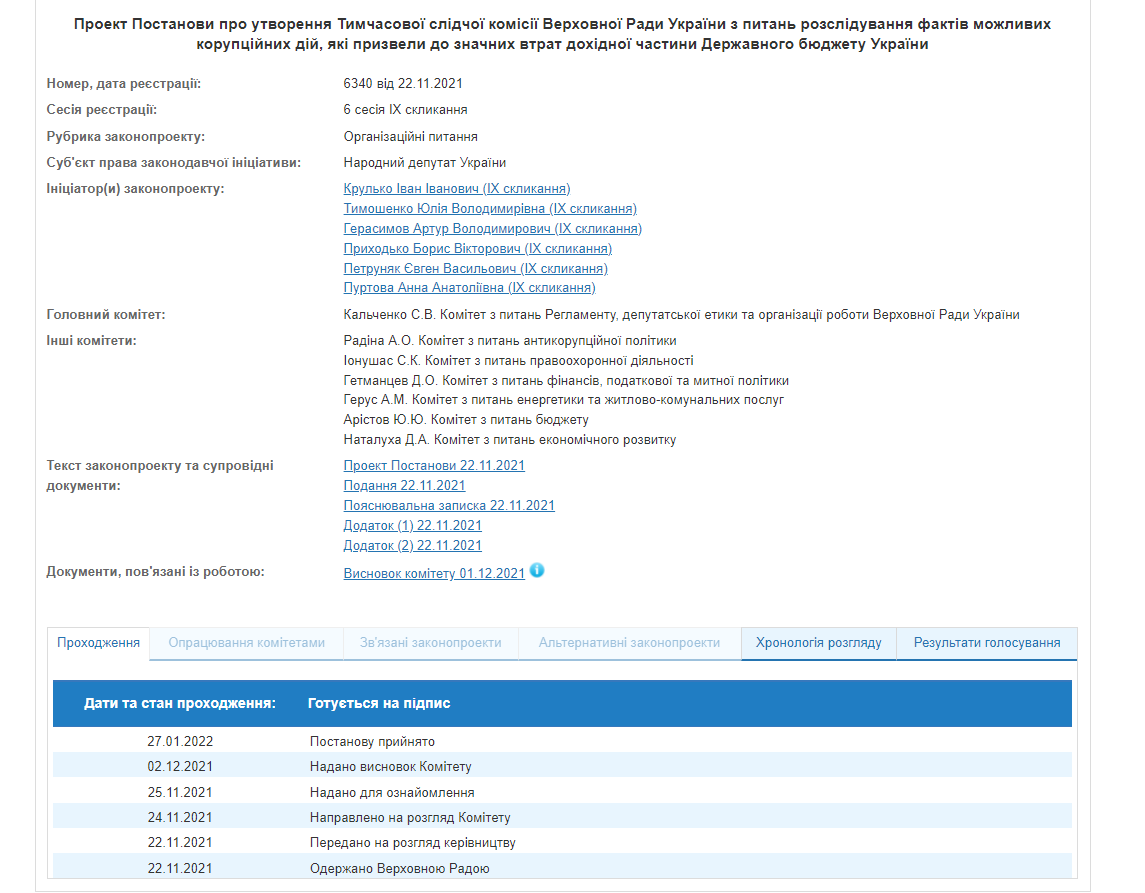Click main committee line Кальченко С.В.
This screenshot has height=893, width=1145.
tap(681, 315)
